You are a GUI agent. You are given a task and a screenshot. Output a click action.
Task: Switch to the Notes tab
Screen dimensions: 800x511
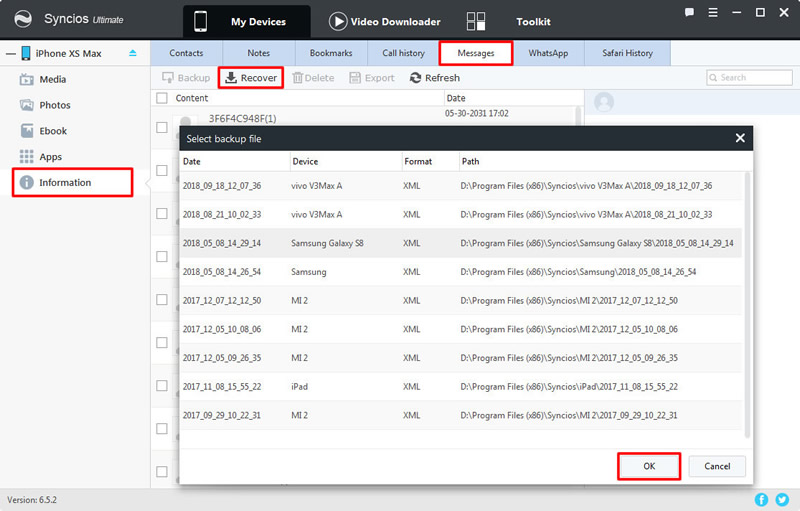(259, 53)
